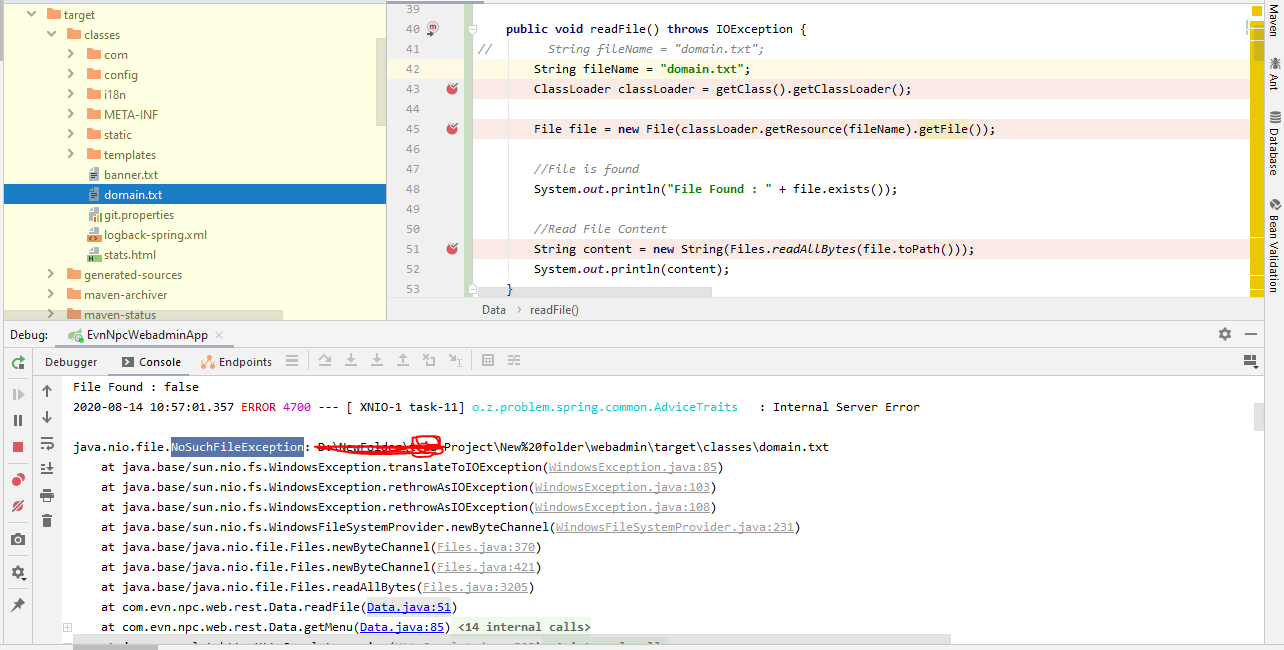The image size is (1284, 650).
Task: Take a thread dump with the camera icon
Action: (x=17, y=538)
